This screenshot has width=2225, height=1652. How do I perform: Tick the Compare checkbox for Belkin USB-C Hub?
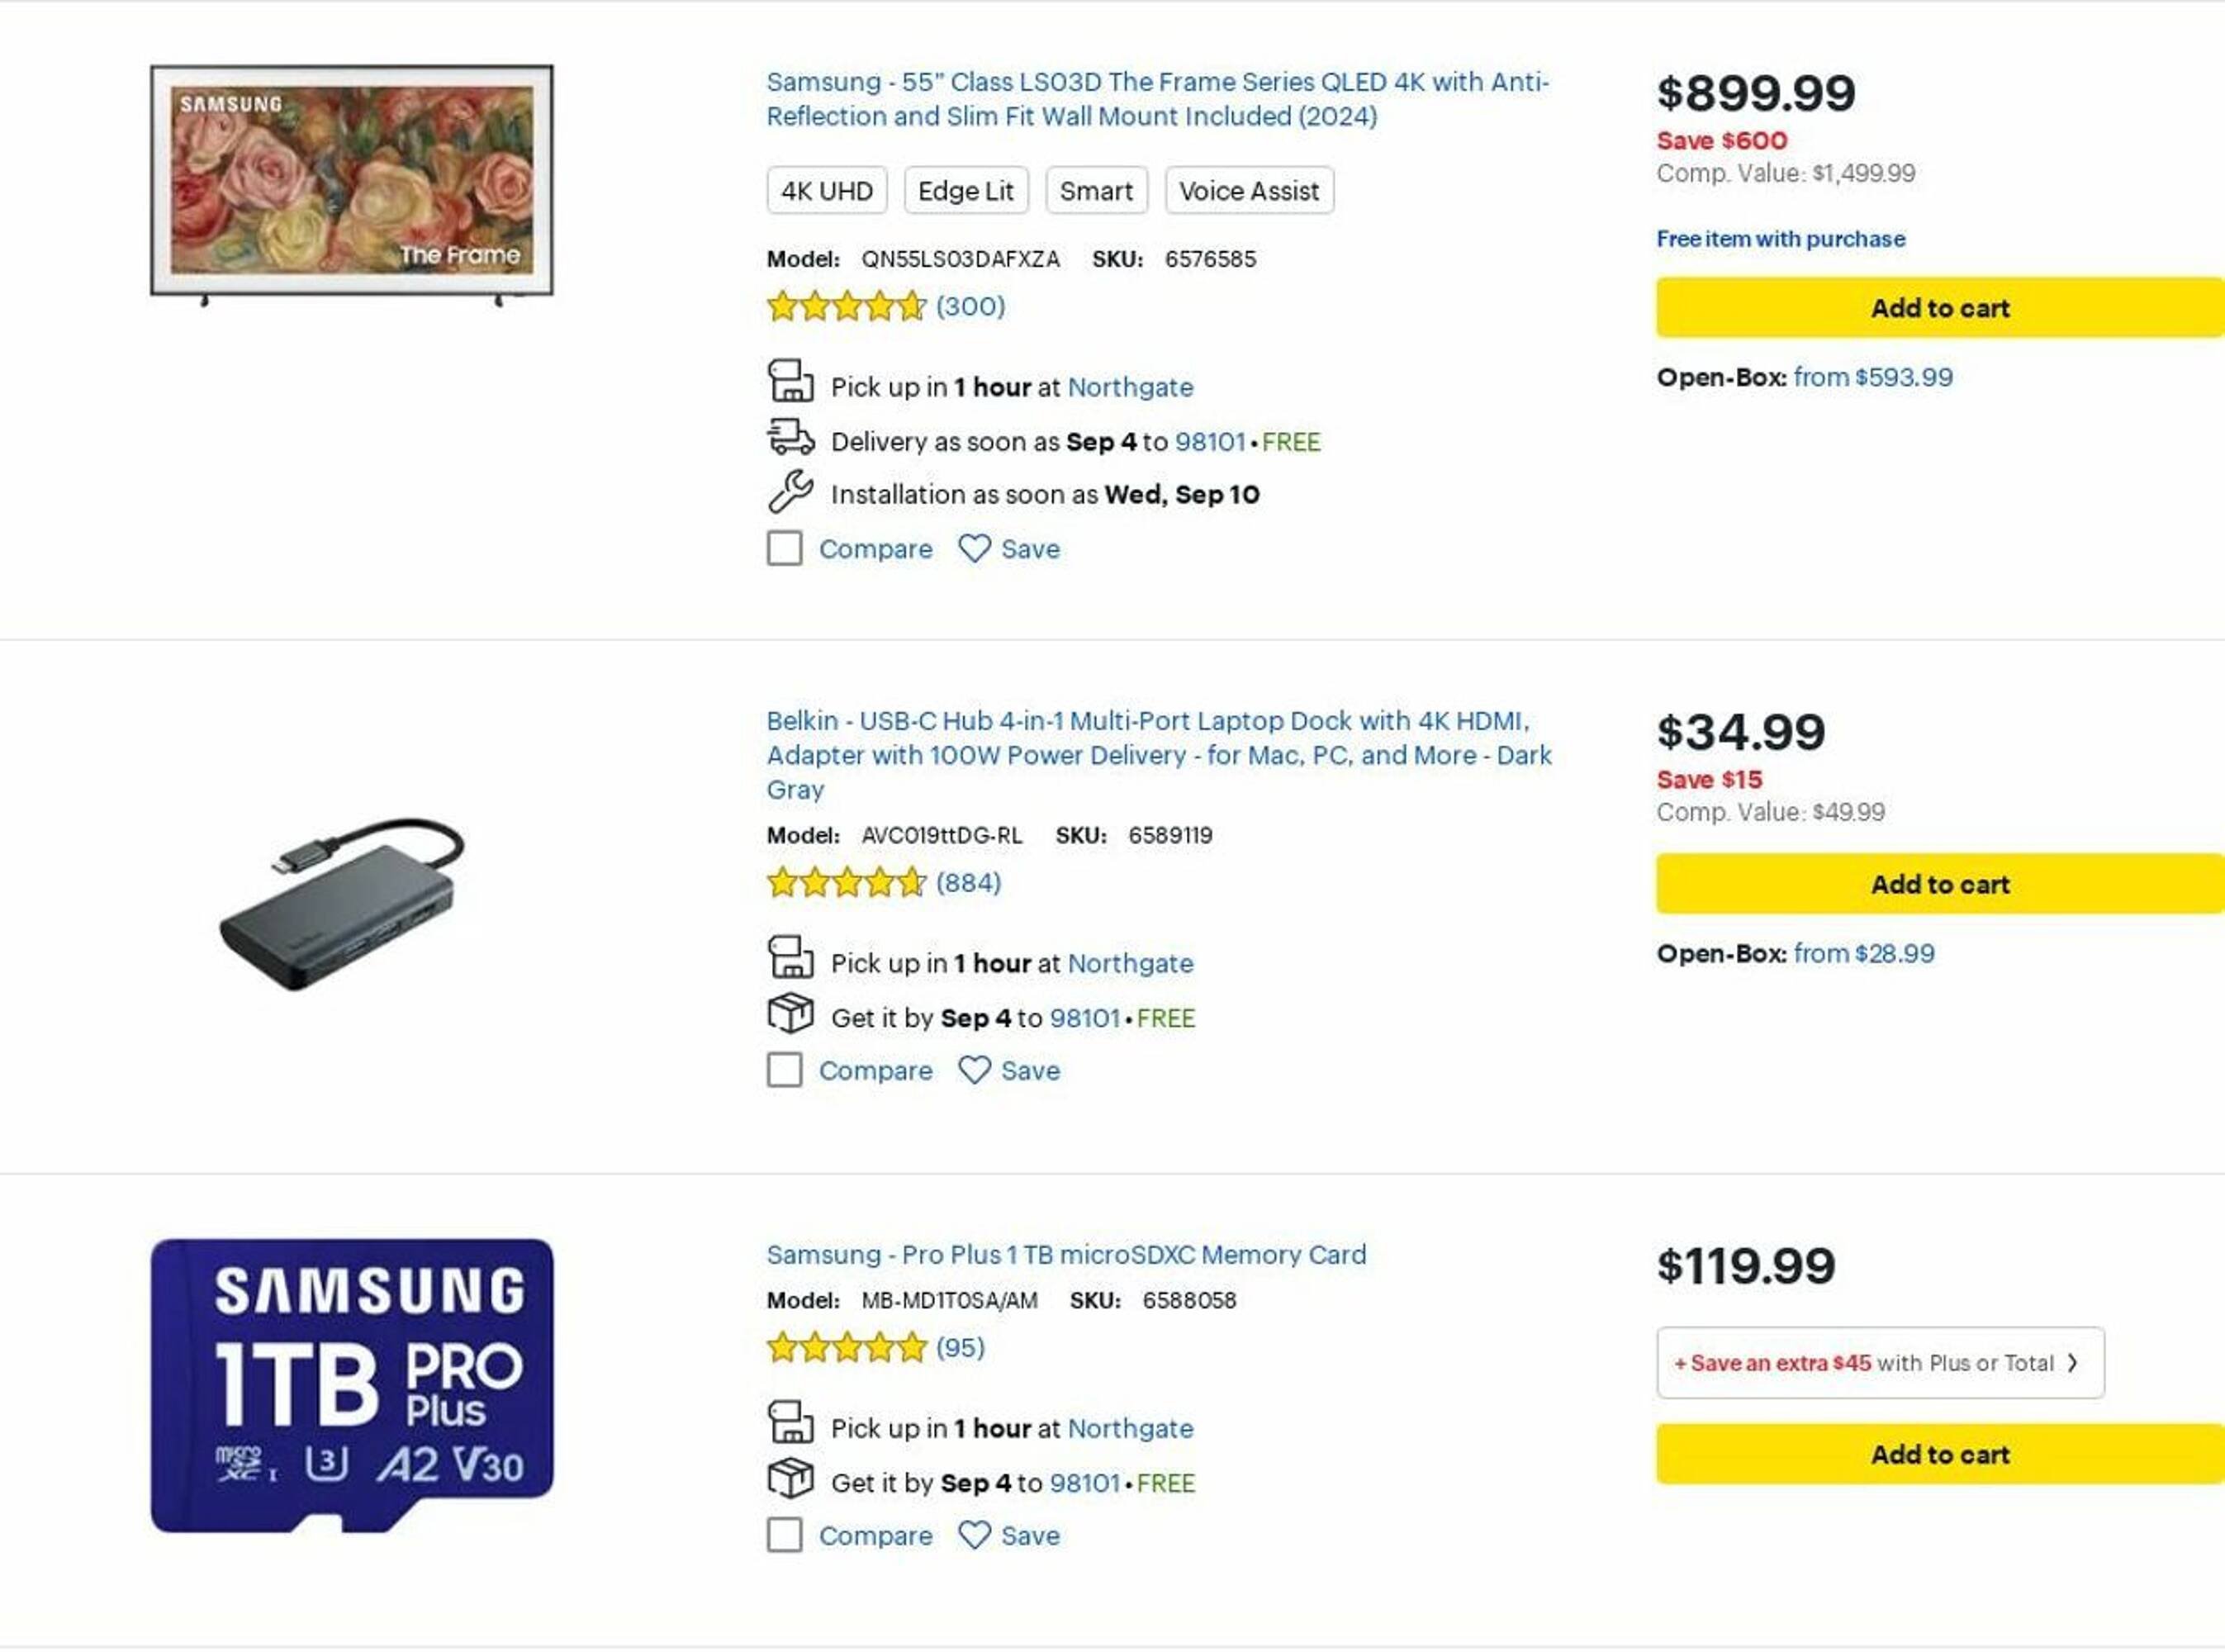pyautogui.click(x=785, y=1070)
